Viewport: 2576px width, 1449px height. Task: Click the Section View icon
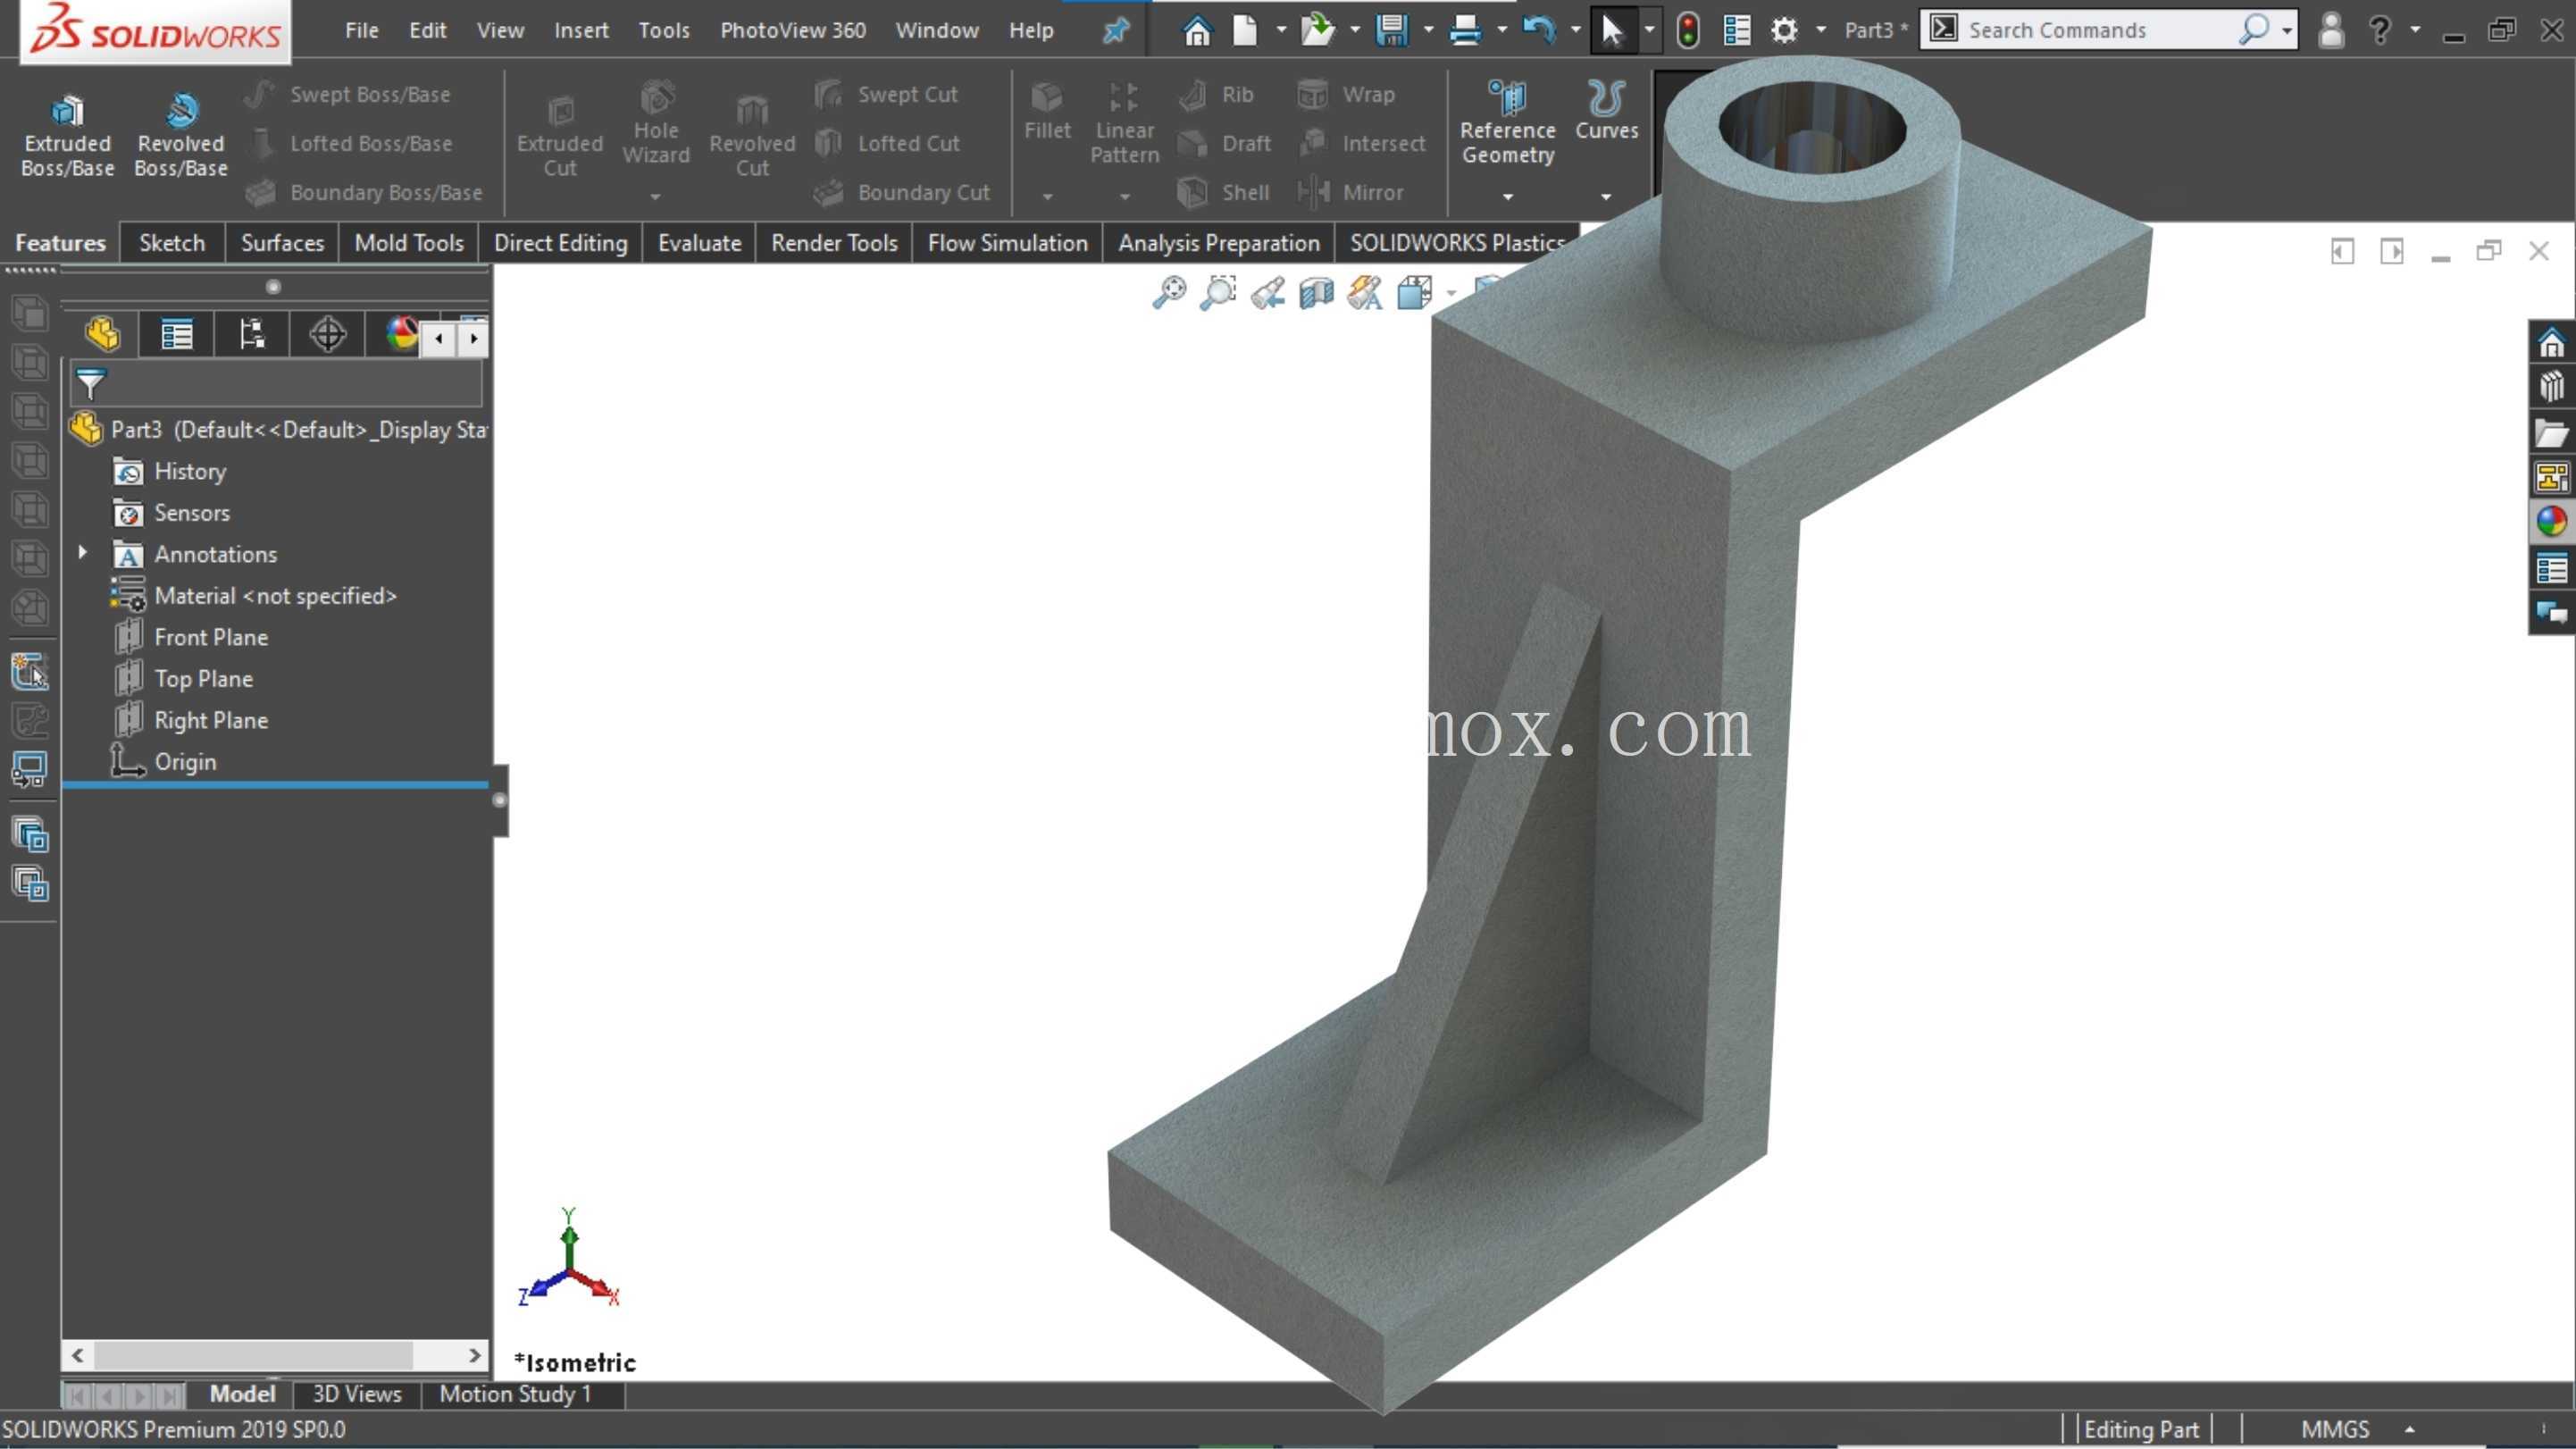pos(1316,293)
